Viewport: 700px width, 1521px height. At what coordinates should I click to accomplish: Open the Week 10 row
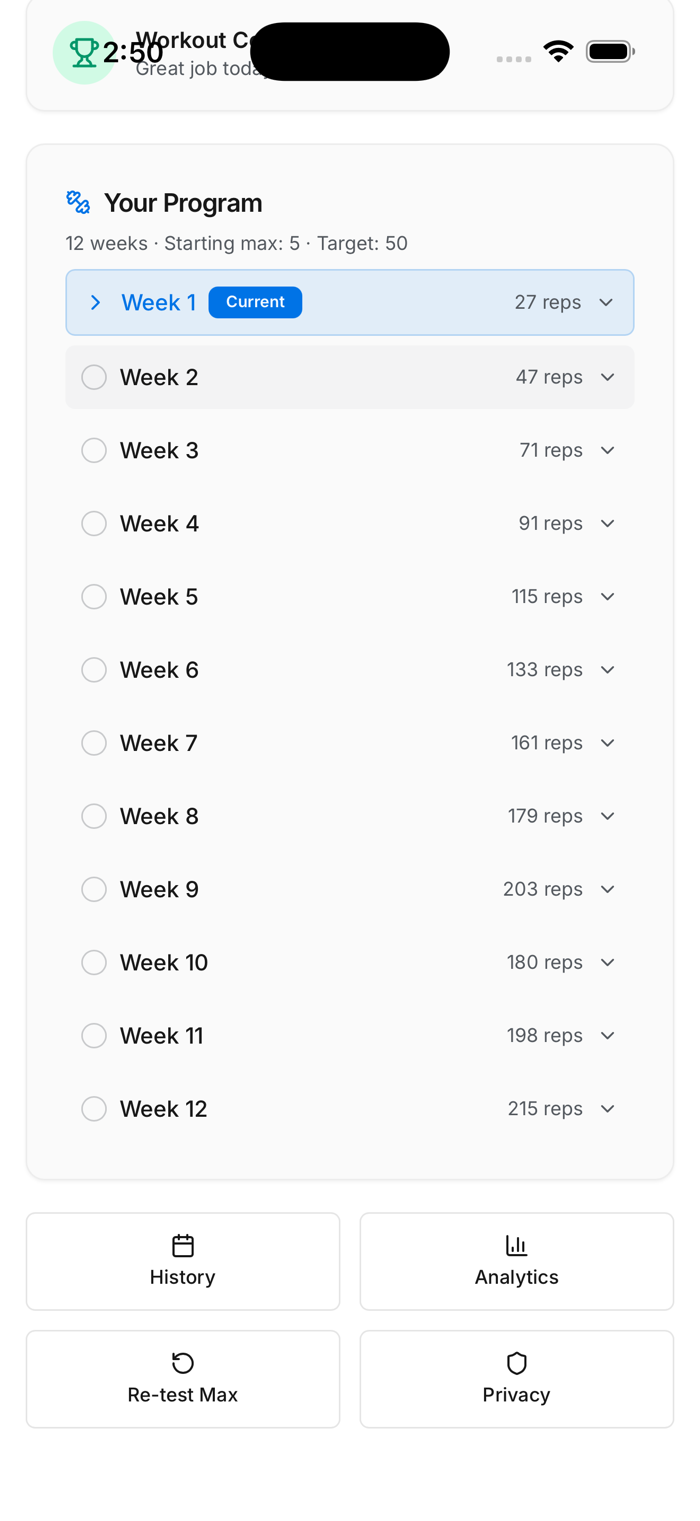coord(350,962)
